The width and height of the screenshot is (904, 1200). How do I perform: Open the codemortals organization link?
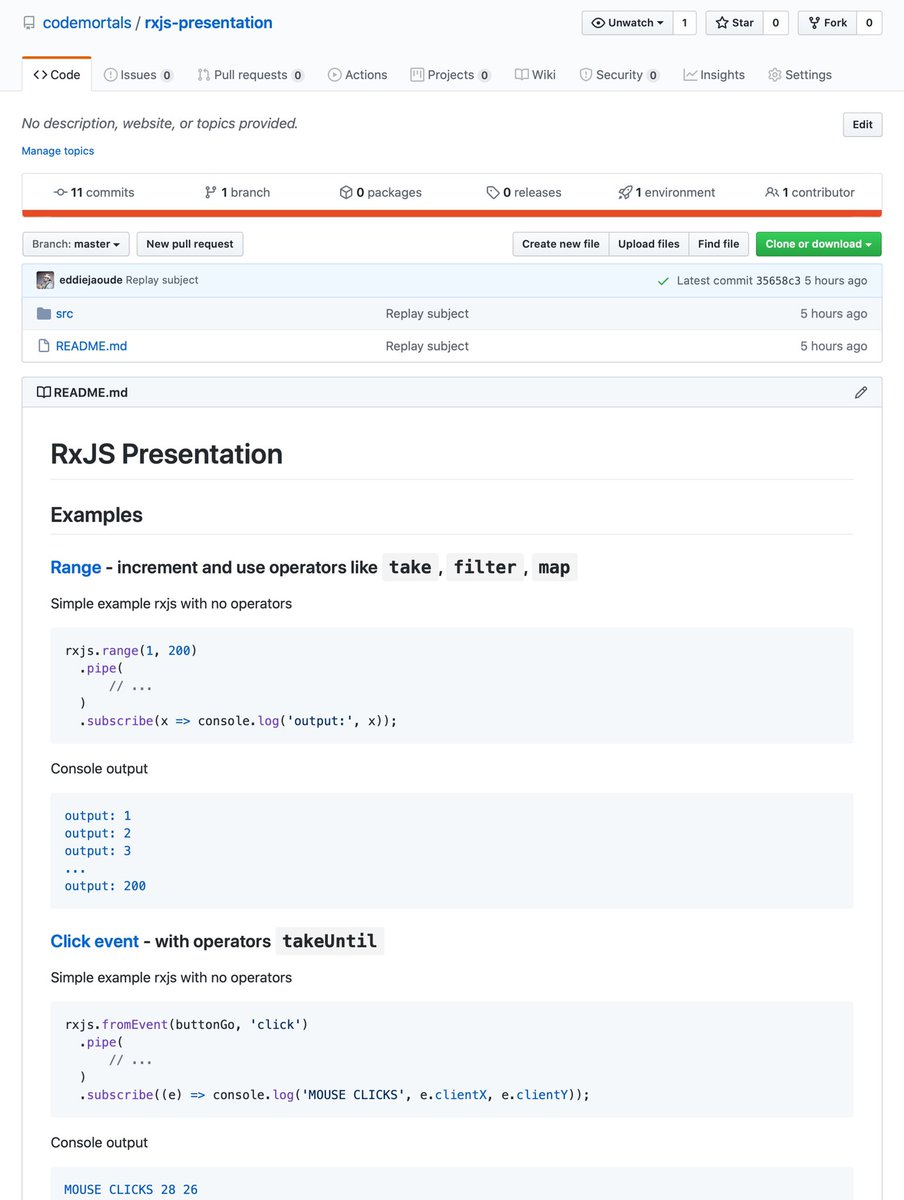click(87, 23)
